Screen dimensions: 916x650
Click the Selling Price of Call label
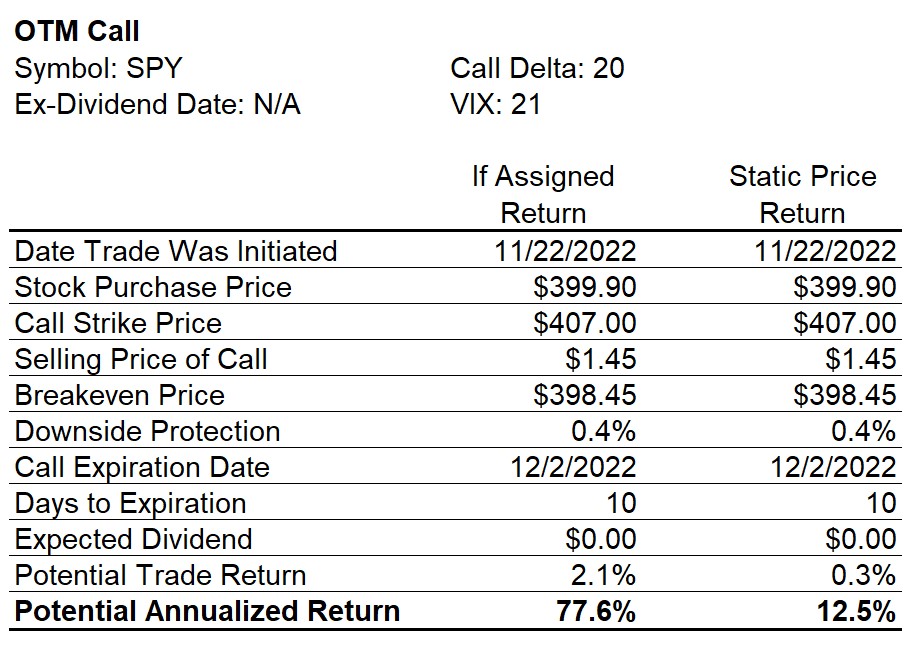pyautogui.click(x=141, y=359)
